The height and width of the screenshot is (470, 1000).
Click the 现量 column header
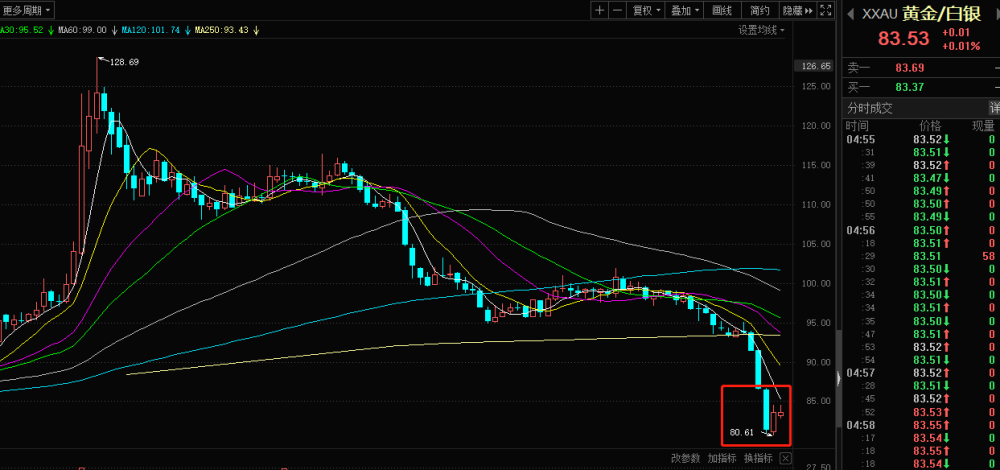(x=983, y=126)
